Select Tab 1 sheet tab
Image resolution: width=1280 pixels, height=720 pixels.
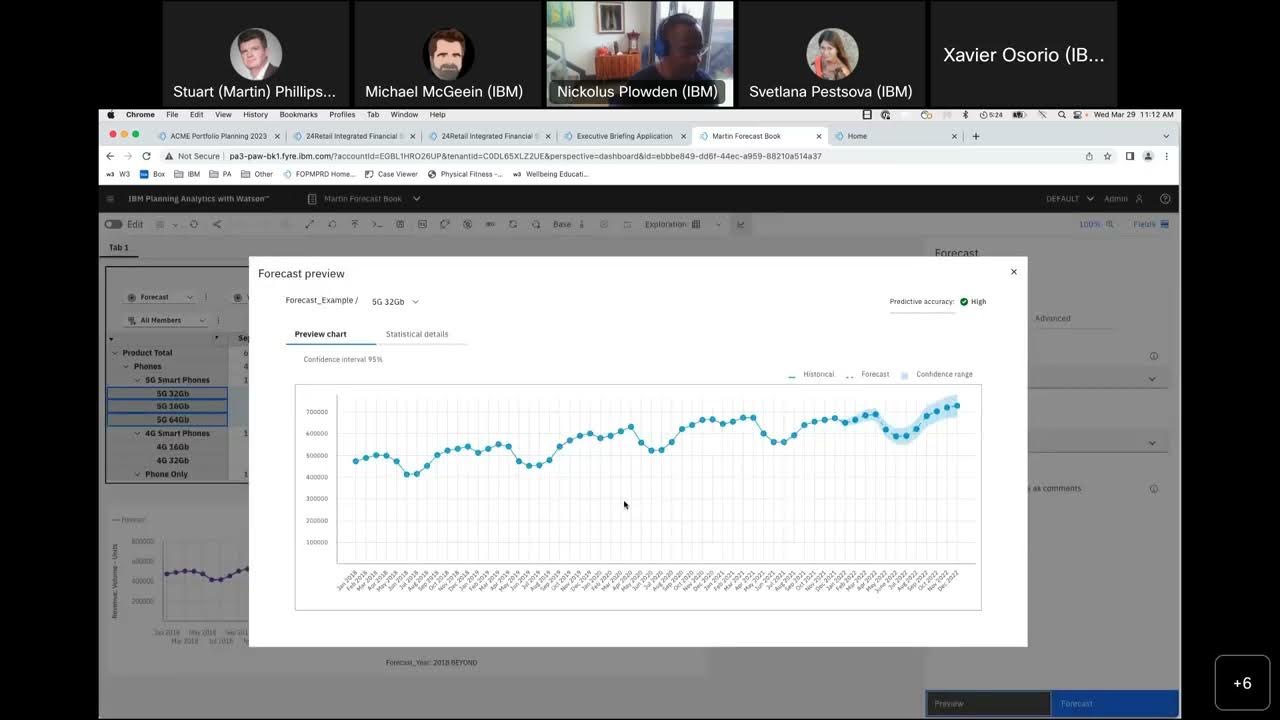point(119,247)
